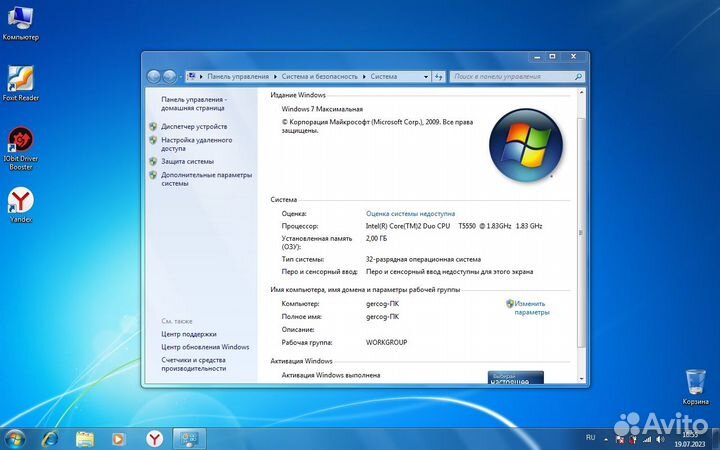Minimize the Система window
Screen dimensions: 720x450
[x=537, y=56]
